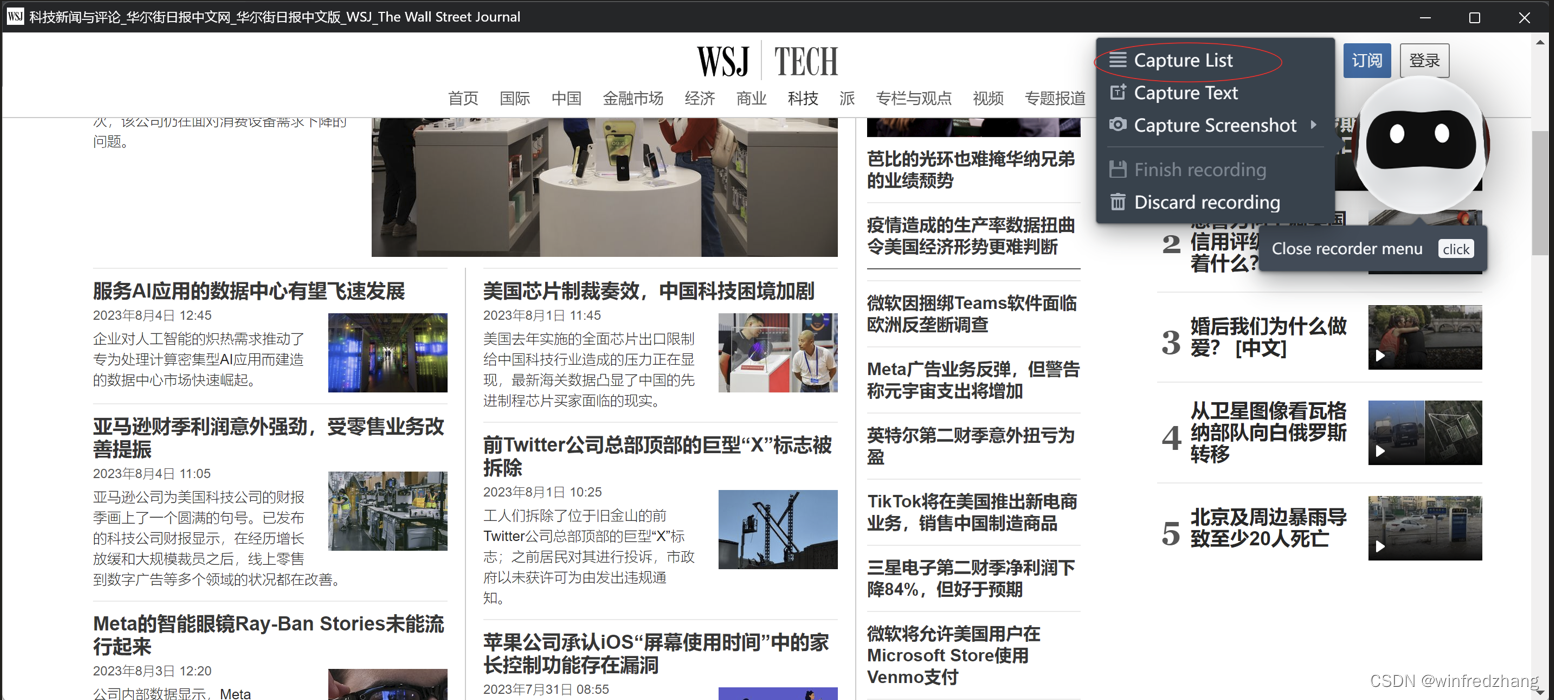Open 三星电子第二财季净利润下降84% link
This screenshot has width=1554, height=700.
coord(971,578)
